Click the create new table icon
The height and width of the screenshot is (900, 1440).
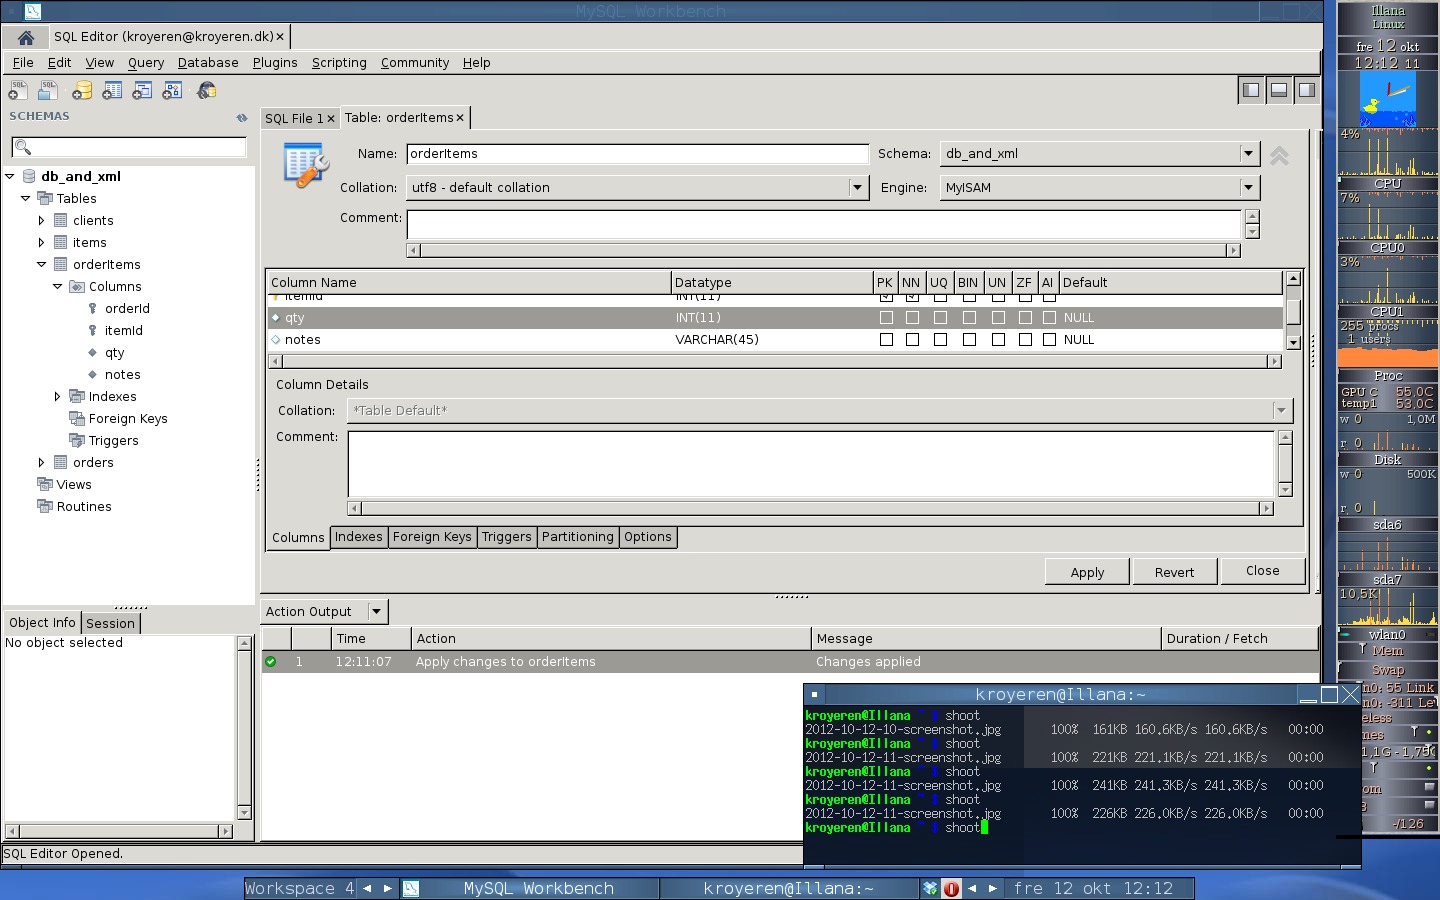pos(112,91)
